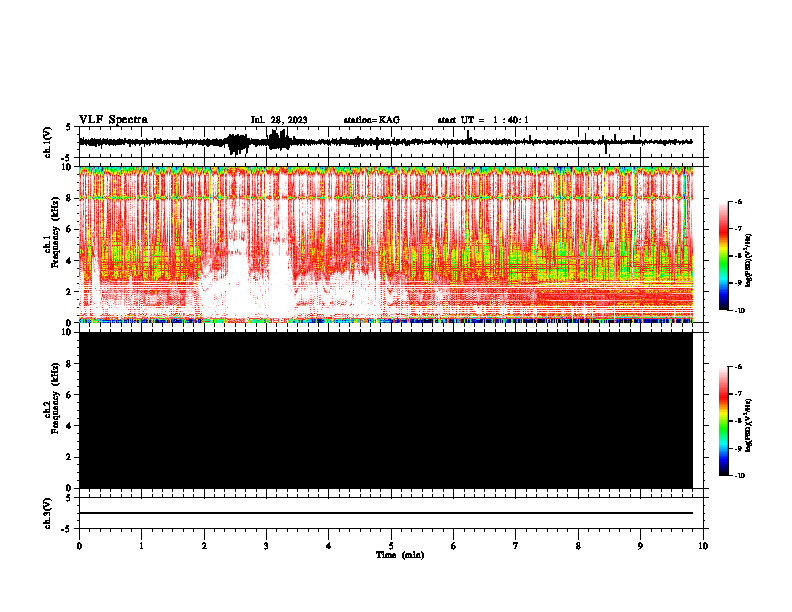Viewport: 792px width, 612px height.
Task: Click time axis tick label "8"
Action: 578,546
